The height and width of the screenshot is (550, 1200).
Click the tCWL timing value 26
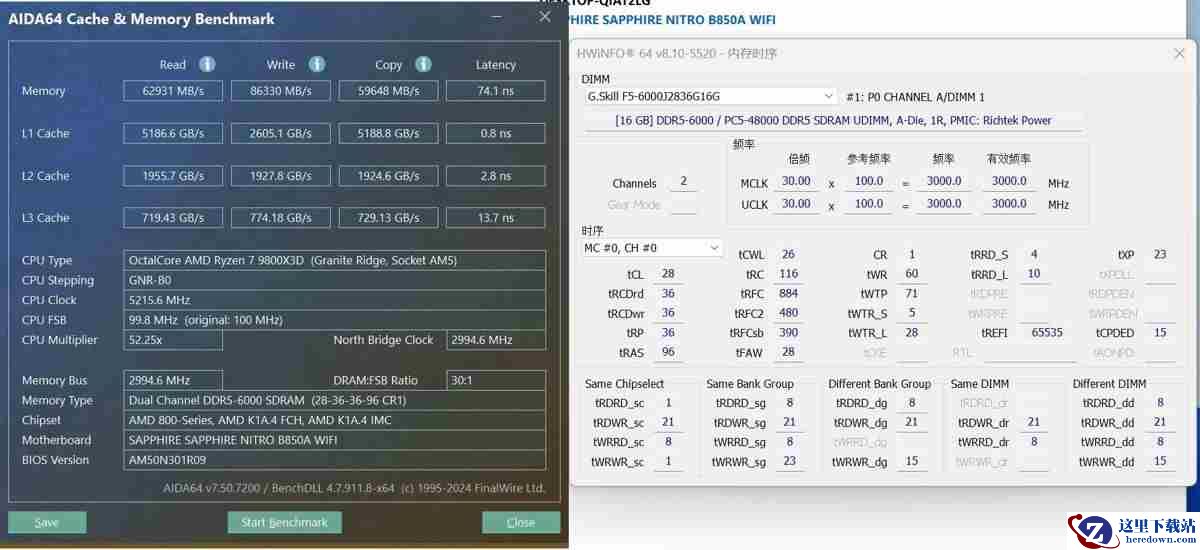point(788,255)
